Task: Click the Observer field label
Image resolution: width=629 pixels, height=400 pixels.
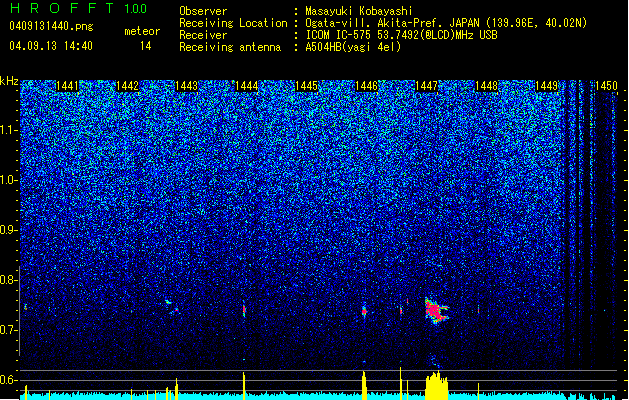Action: click(x=203, y=11)
